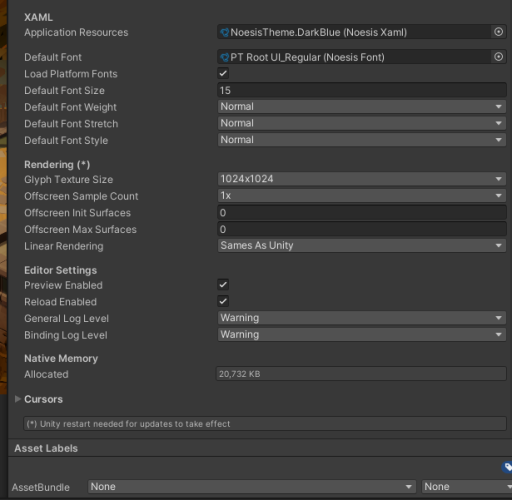Click the Glyph Texture Size label
Image resolution: width=512 pixels, height=500 pixels.
coord(68,180)
